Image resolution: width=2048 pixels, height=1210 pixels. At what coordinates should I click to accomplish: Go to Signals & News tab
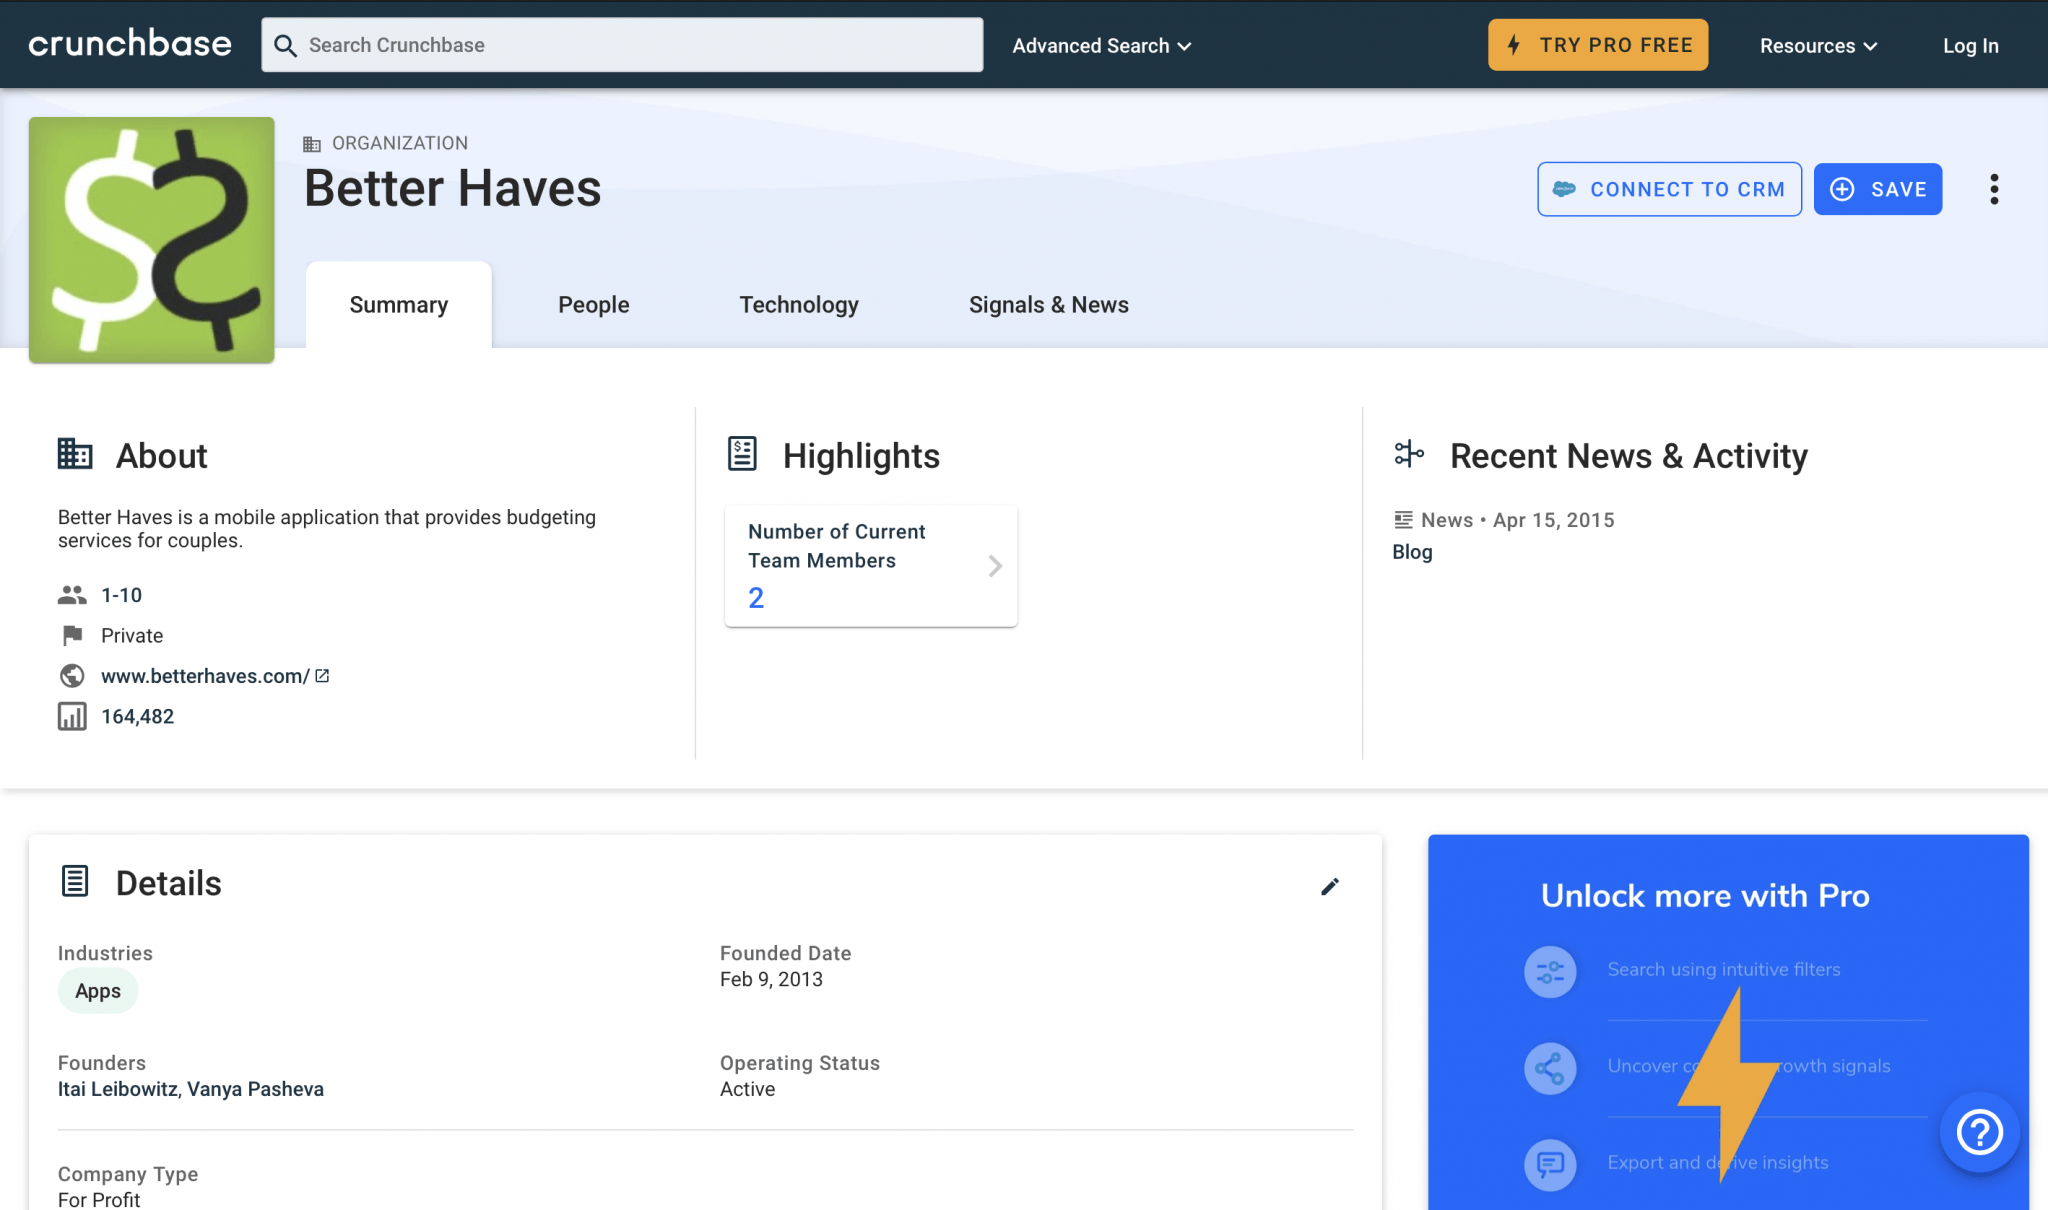tap(1049, 305)
